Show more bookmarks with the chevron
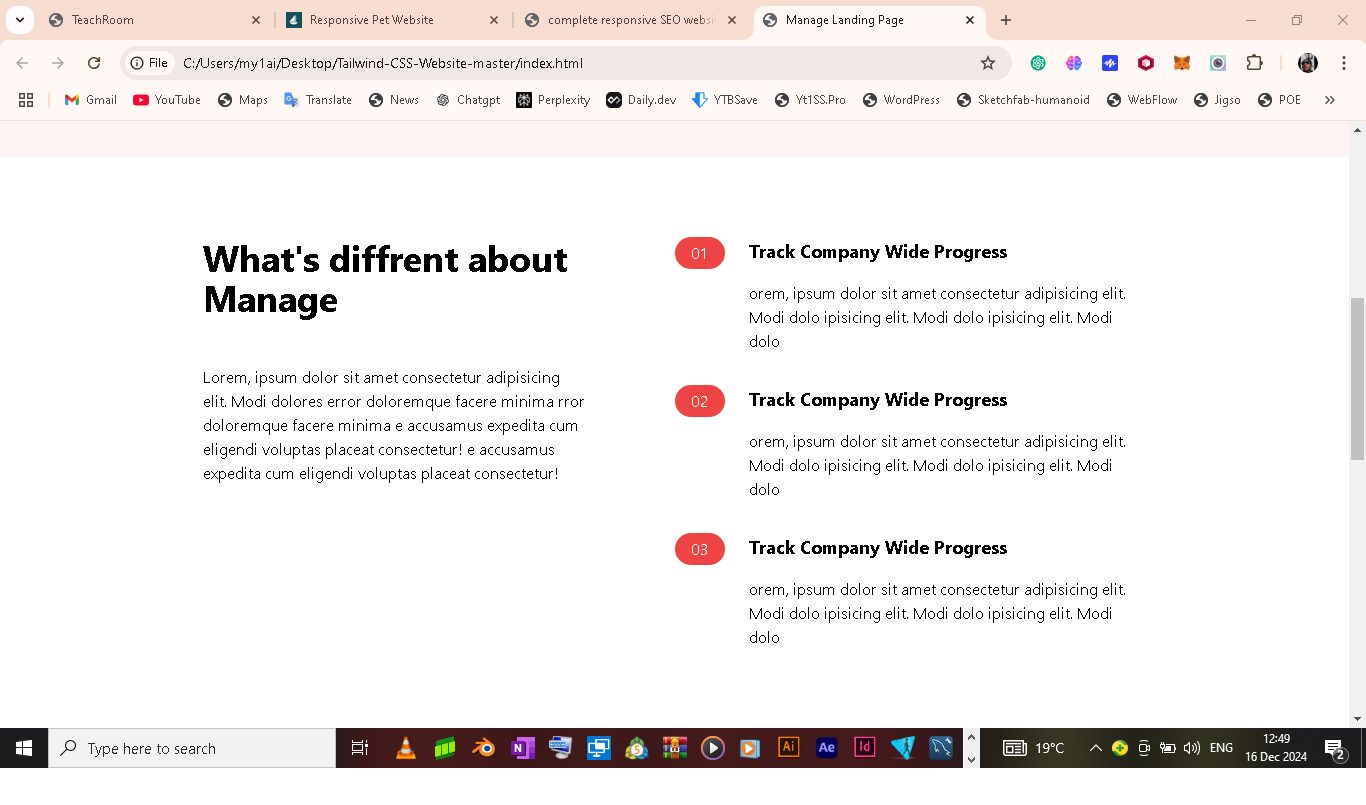Viewport: 1366px width, 805px height. (x=1329, y=100)
